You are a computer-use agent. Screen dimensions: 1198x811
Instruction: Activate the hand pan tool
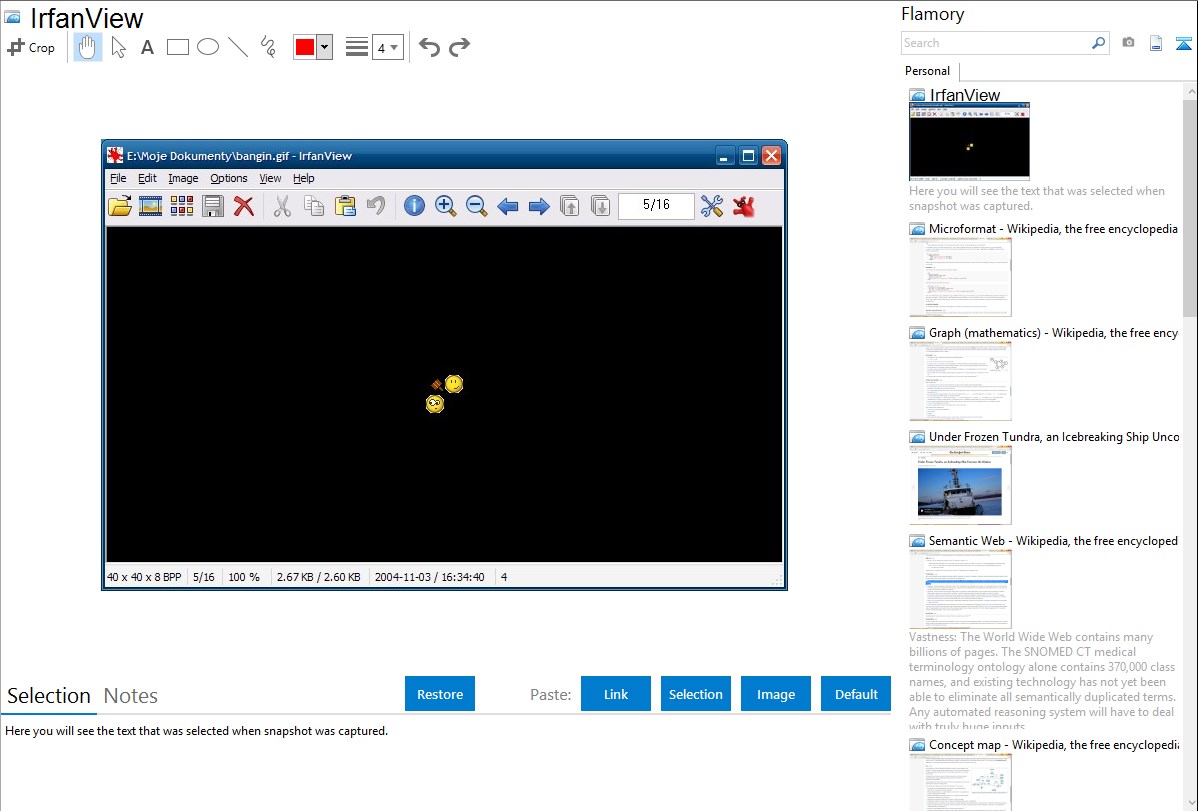pyautogui.click(x=88, y=47)
